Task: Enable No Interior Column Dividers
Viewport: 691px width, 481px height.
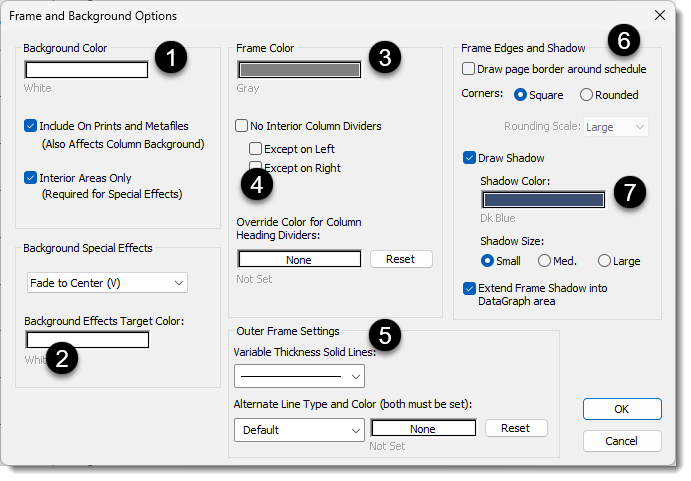Action: (x=242, y=127)
